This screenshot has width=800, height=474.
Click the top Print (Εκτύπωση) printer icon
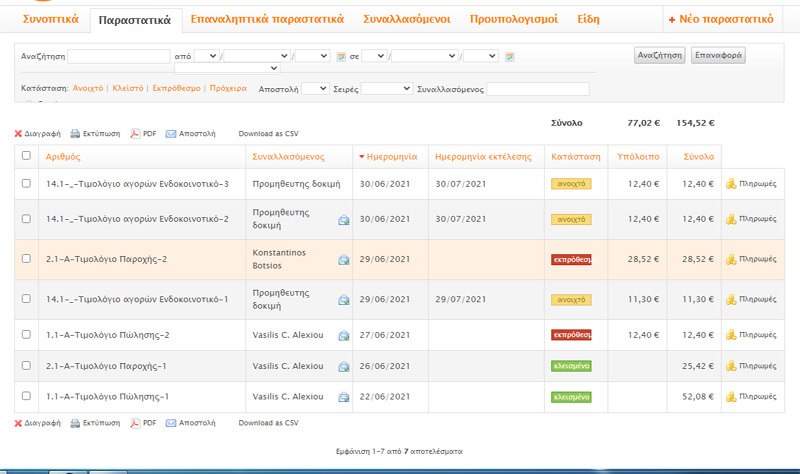(x=75, y=133)
